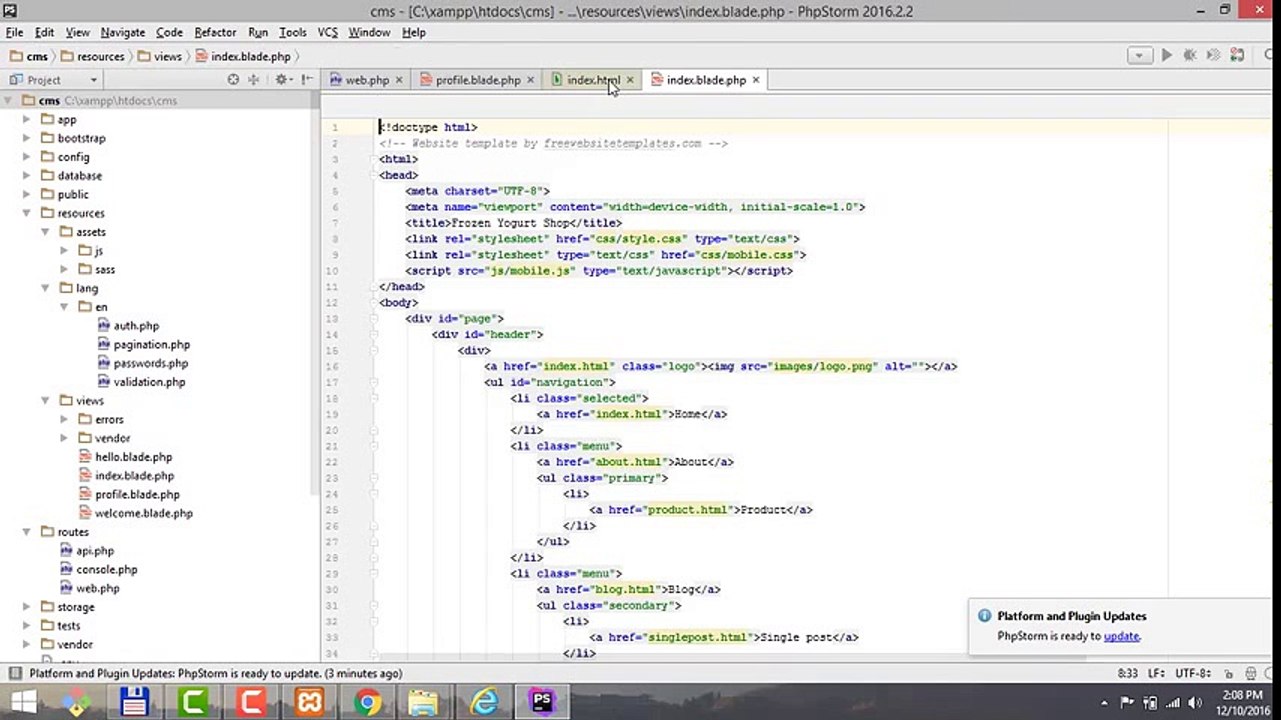
Task: Open Google Chrome from the taskbar
Action: [x=367, y=703]
